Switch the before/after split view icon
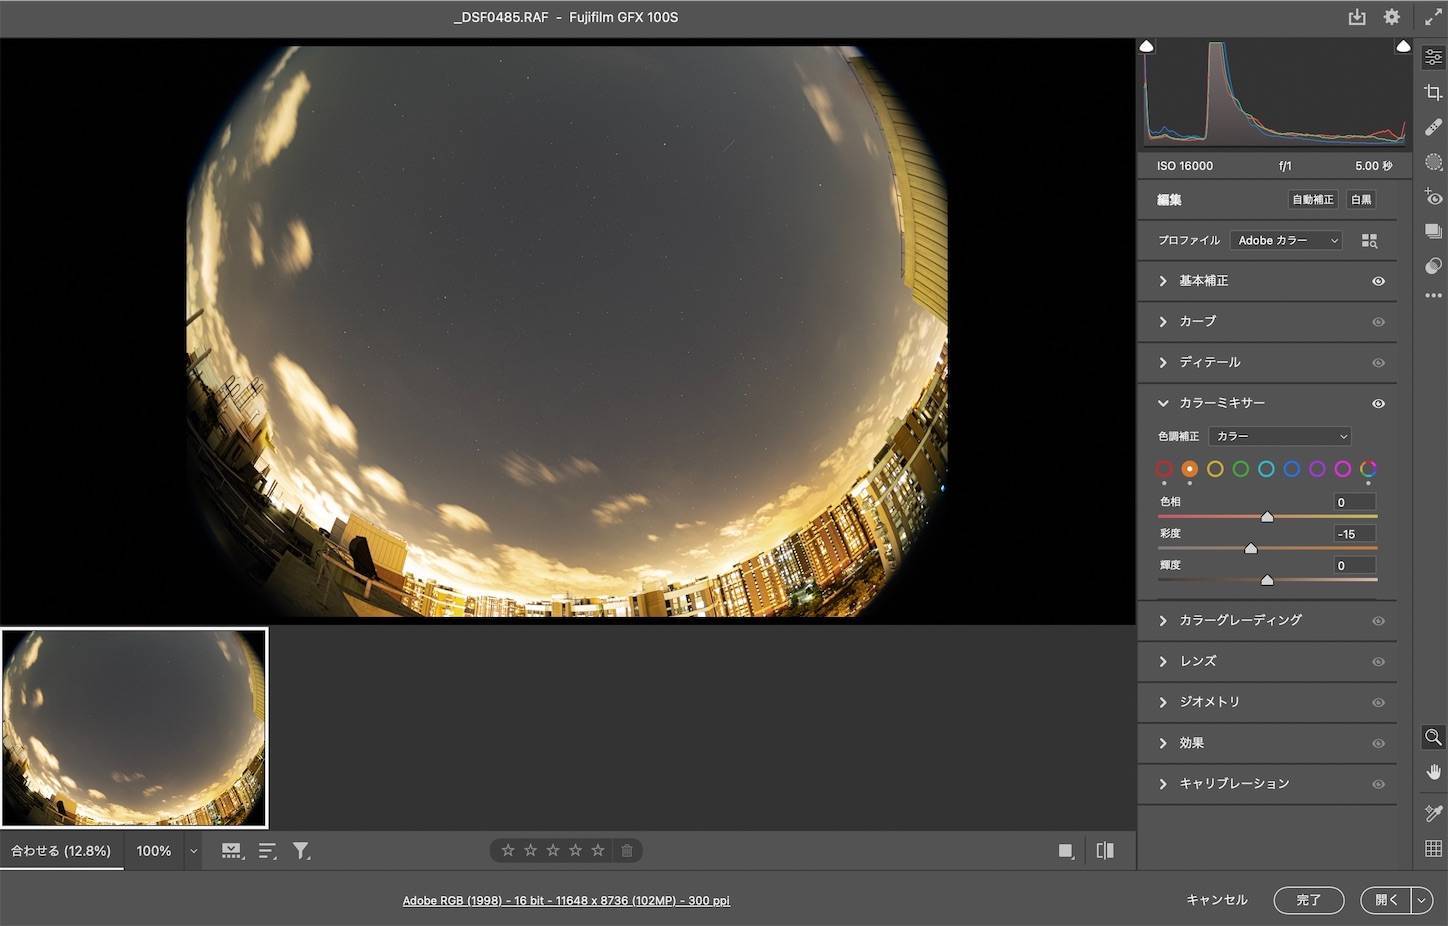The width and height of the screenshot is (1448, 926). [x=1105, y=851]
